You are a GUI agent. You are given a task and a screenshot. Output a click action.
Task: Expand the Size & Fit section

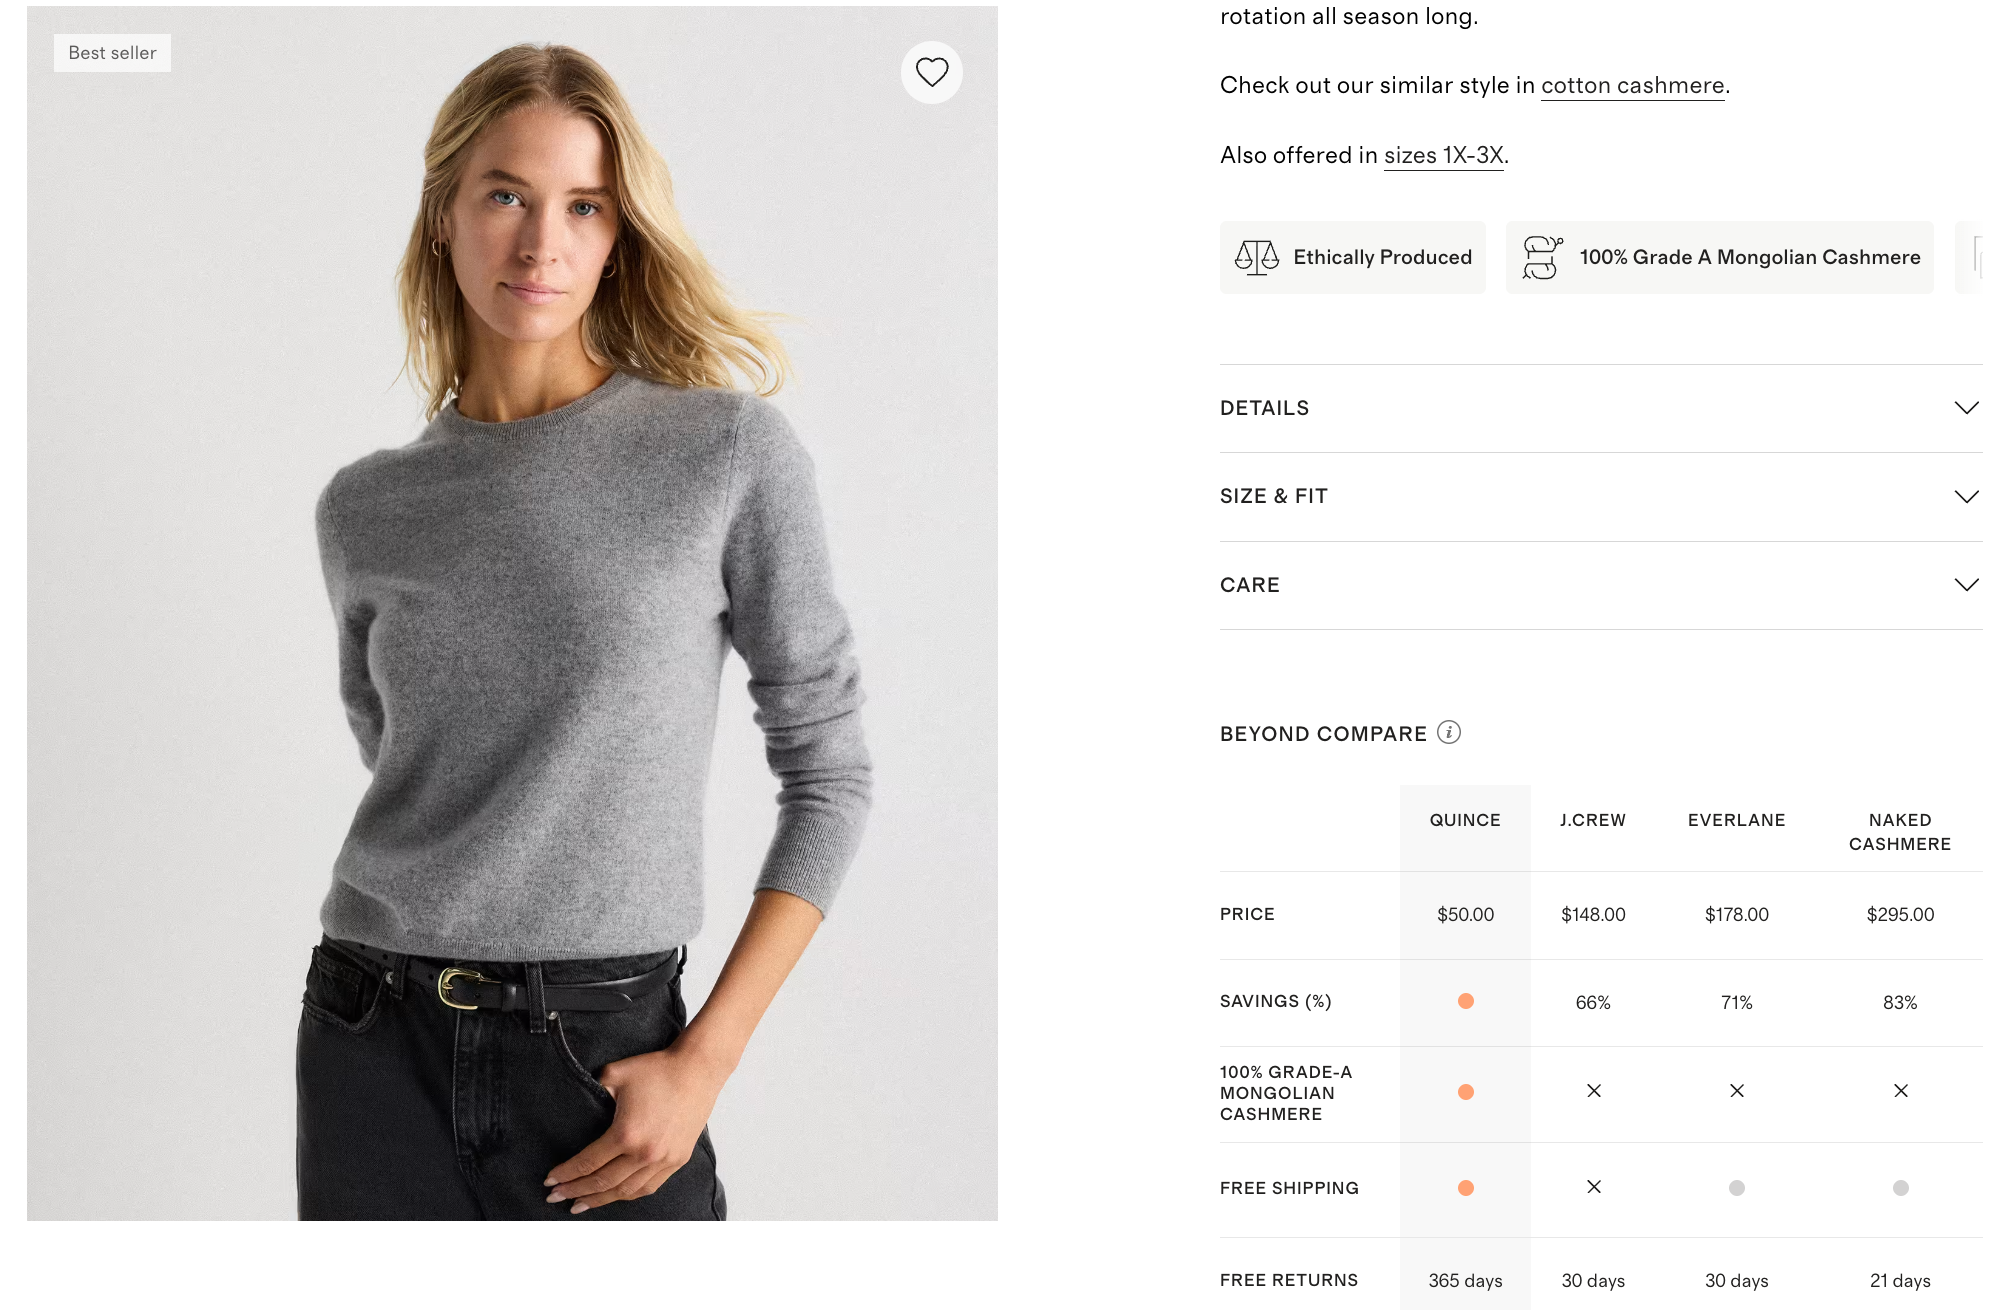click(x=1601, y=497)
